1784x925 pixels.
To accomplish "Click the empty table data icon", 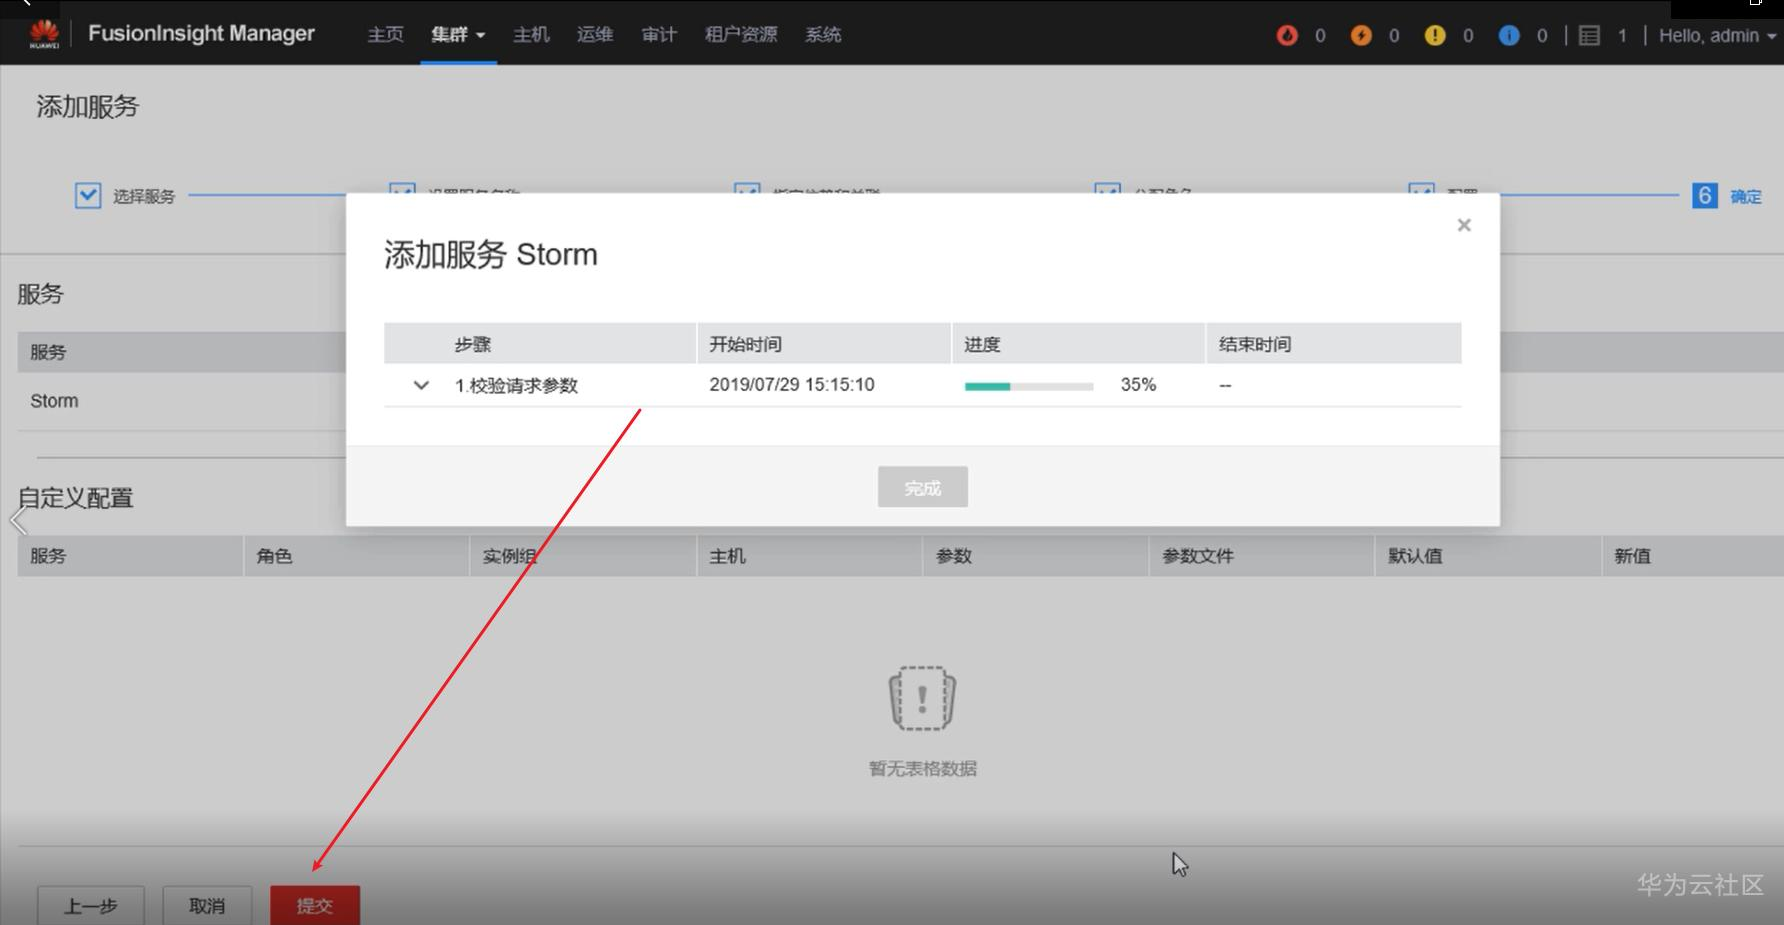I will 922,698.
